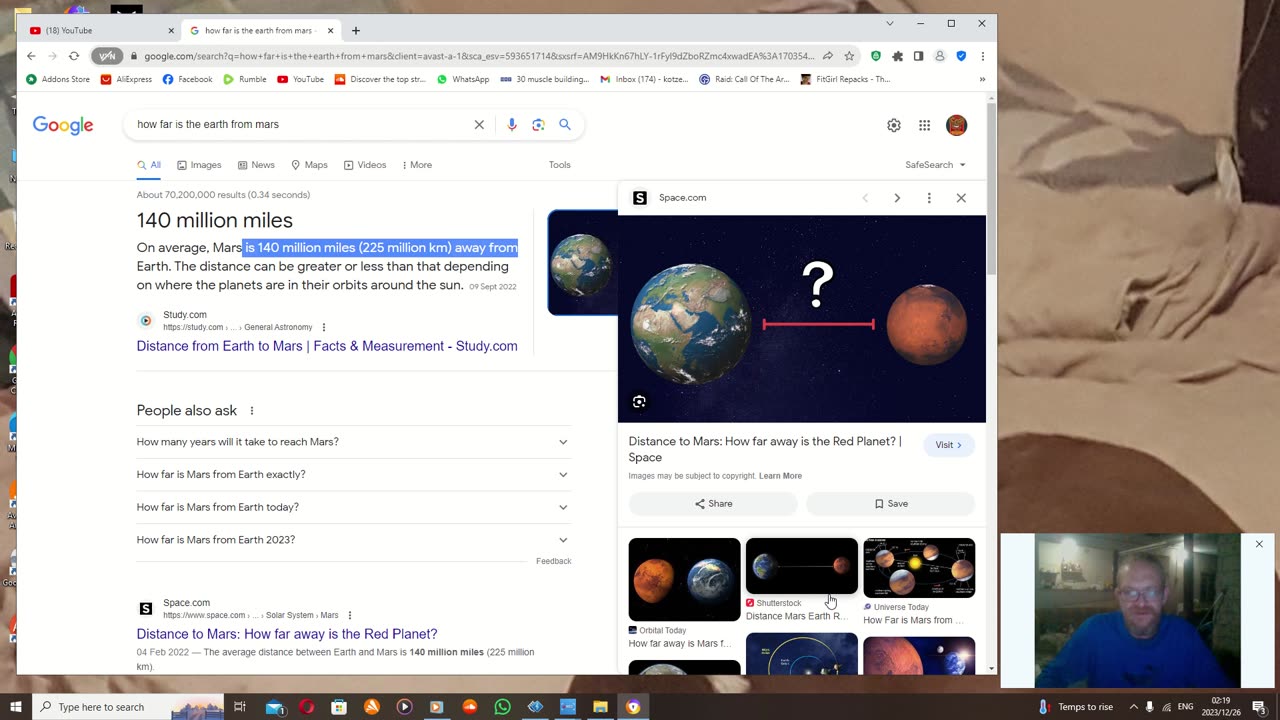Show hidden bookmarks with double chevron
This screenshot has height=720, width=1280.
pos(982,79)
